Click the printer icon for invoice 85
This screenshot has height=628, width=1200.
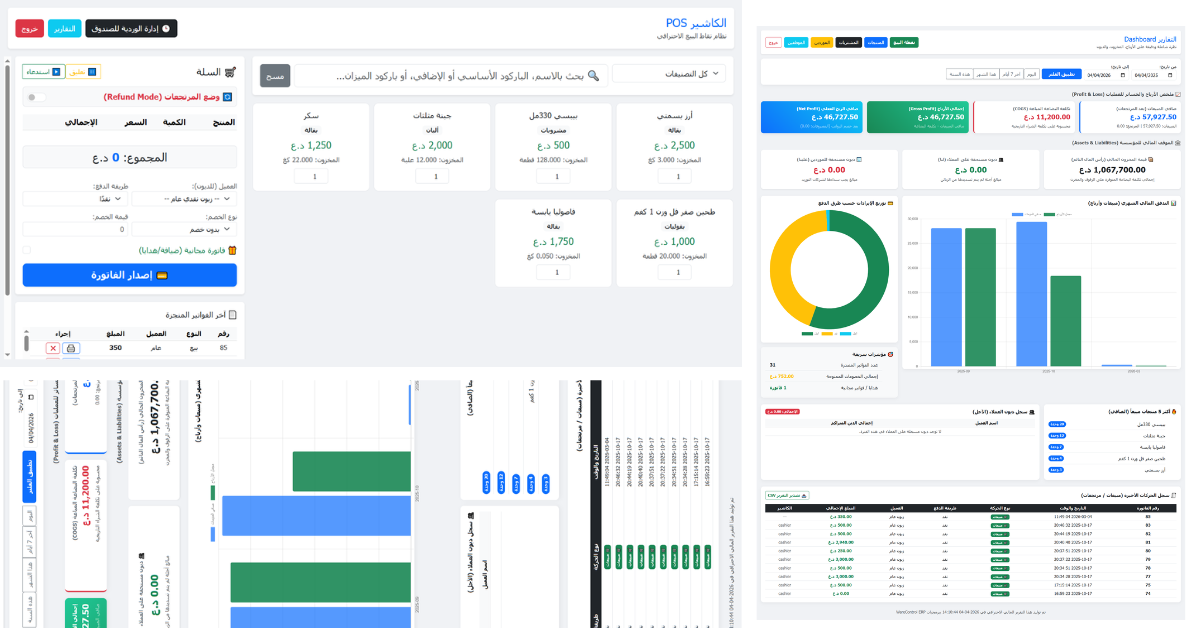pyautogui.click(x=70, y=348)
